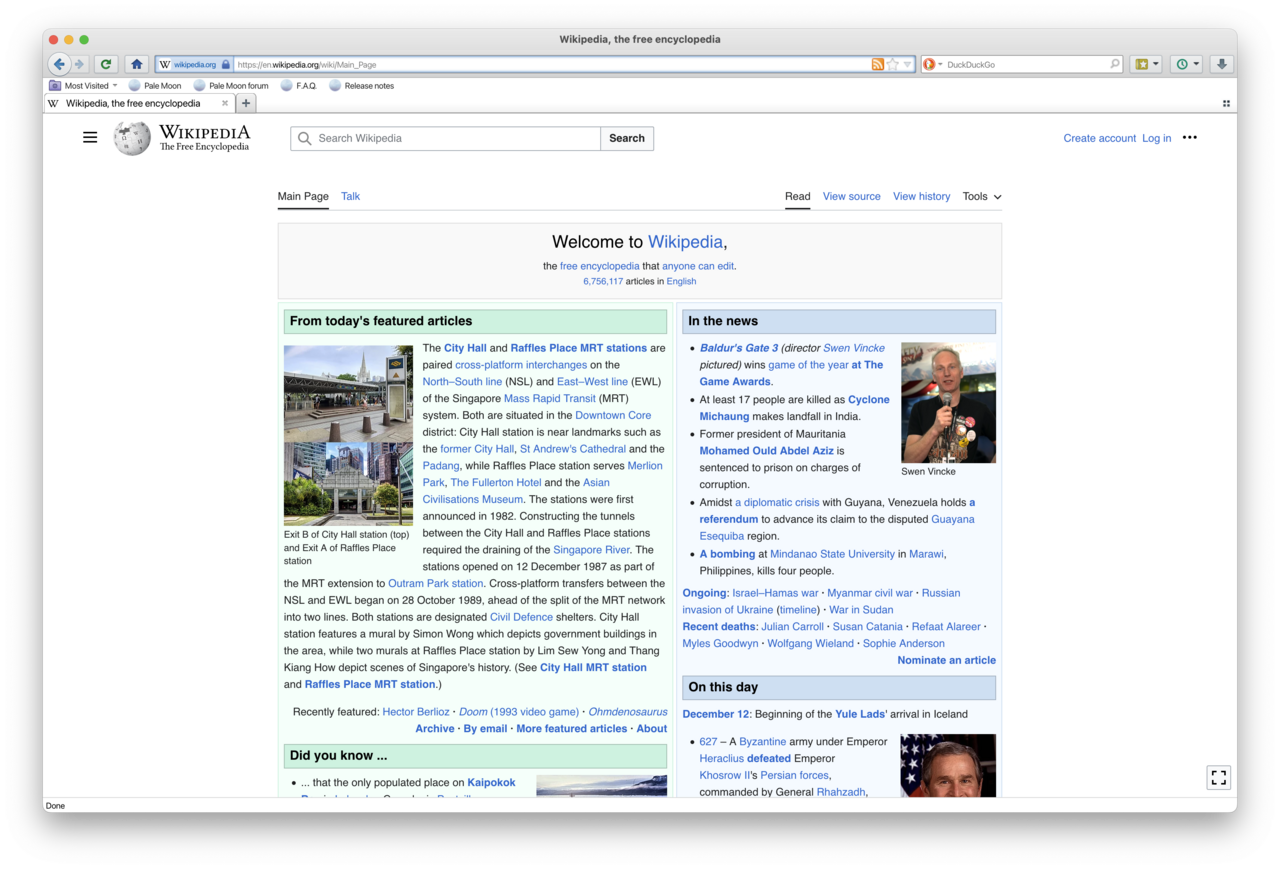Viewport: 1280px width, 869px height.
Task: Click the padlock site identity icon
Action: (x=225, y=64)
